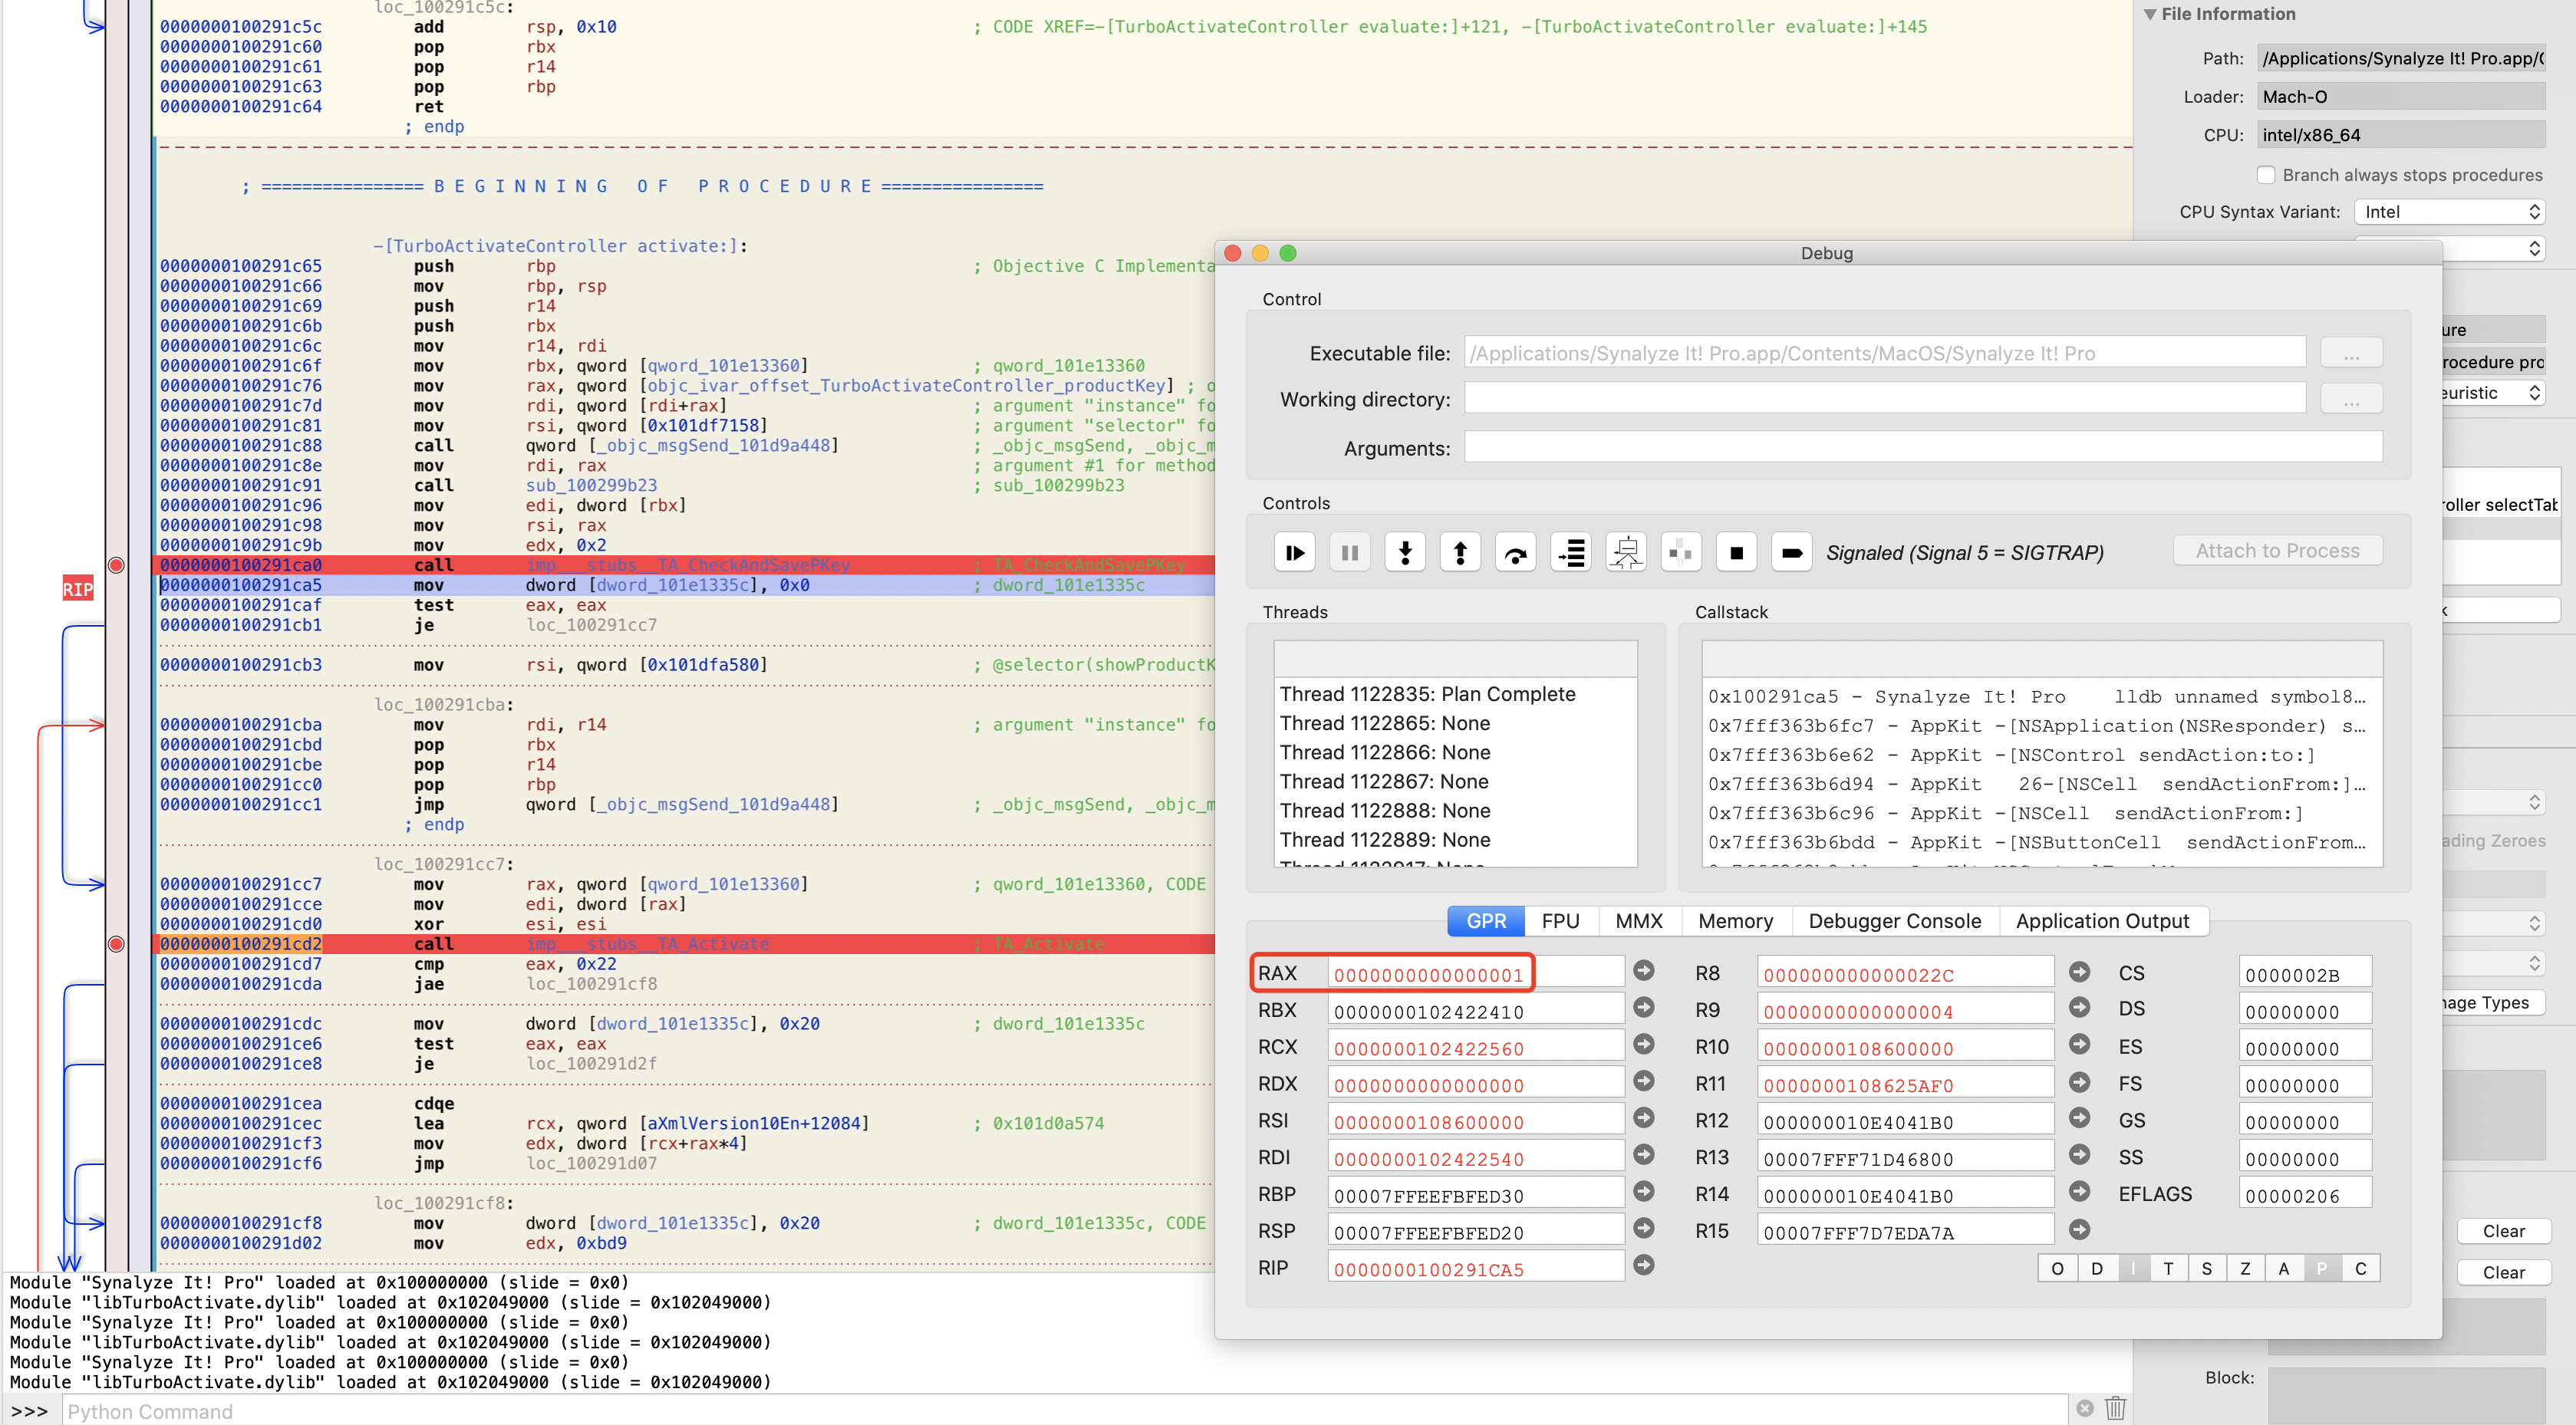This screenshot has width=2576, height=1425.
Task: Click the arrow button next to RAX
Action: click(1643, 970)
